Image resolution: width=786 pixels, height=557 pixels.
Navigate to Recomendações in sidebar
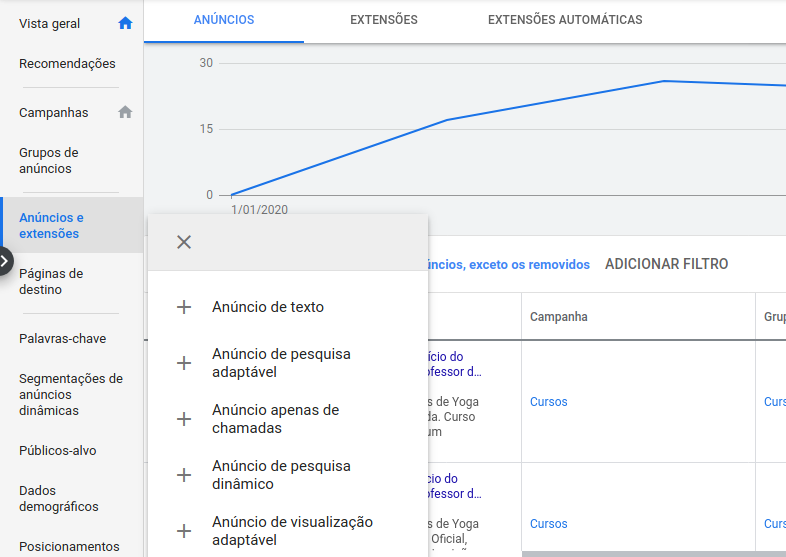tap(67, 64)
